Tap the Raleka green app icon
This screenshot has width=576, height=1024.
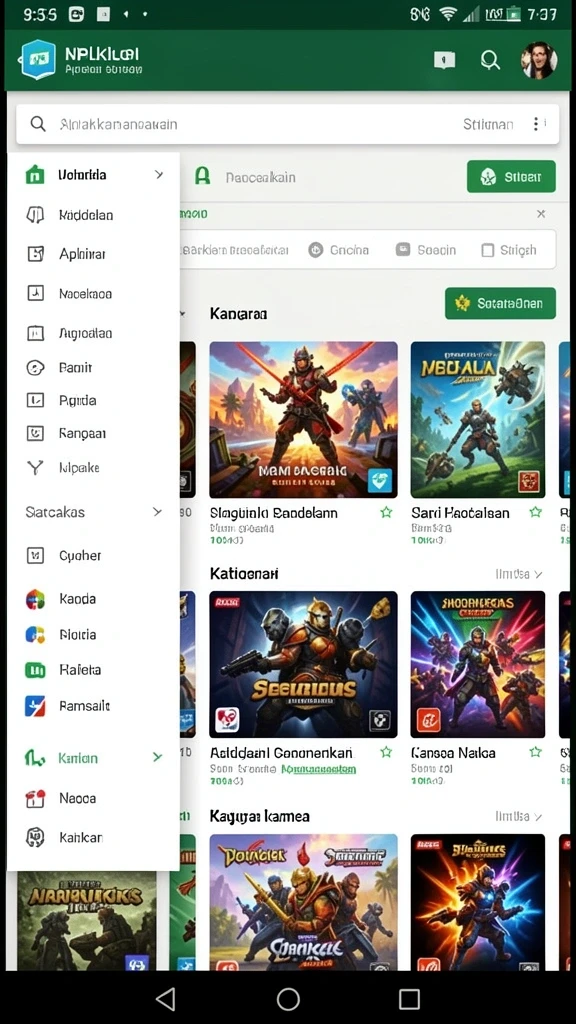[x=35, y=669]
